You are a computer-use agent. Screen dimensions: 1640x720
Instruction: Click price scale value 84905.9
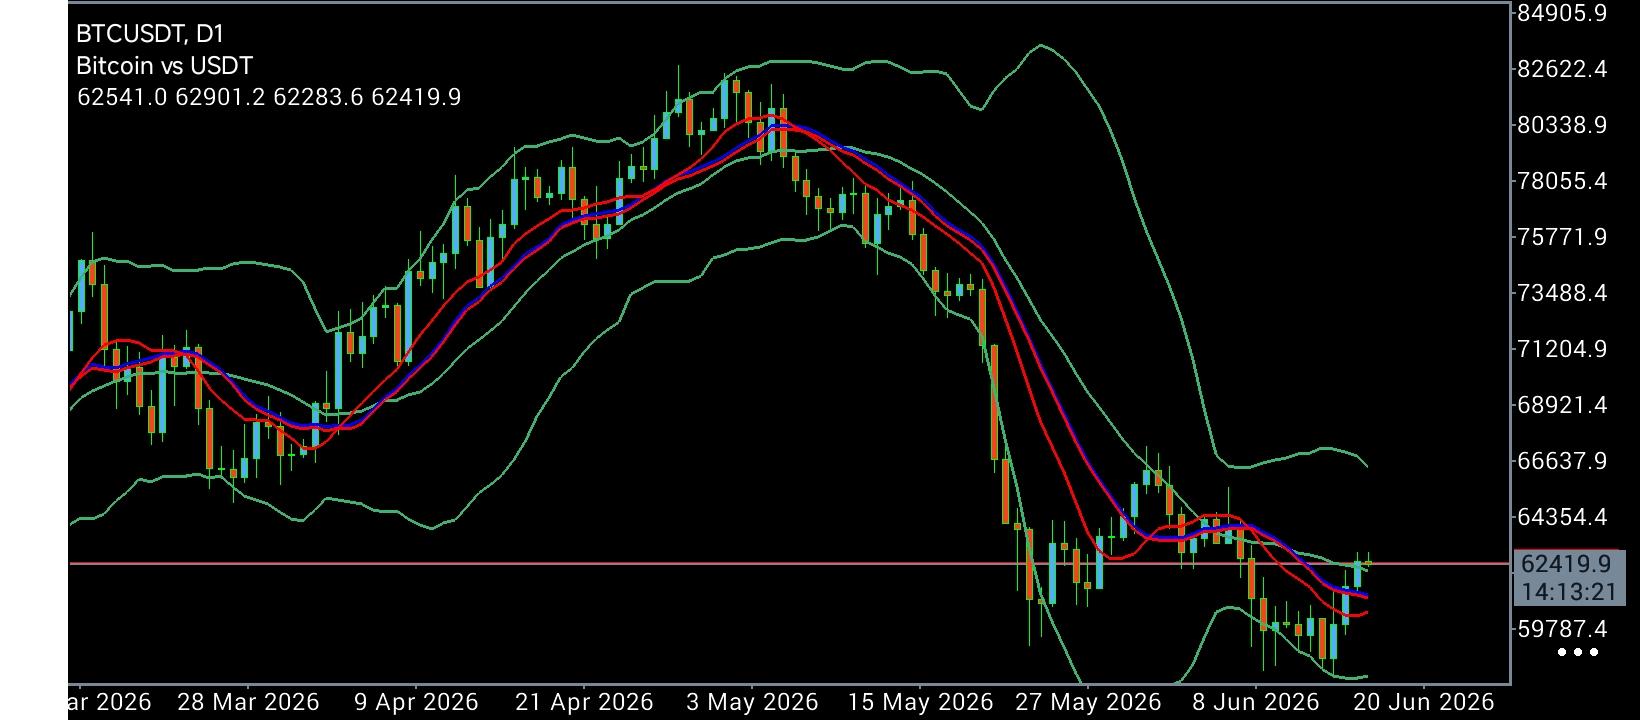1561,13
